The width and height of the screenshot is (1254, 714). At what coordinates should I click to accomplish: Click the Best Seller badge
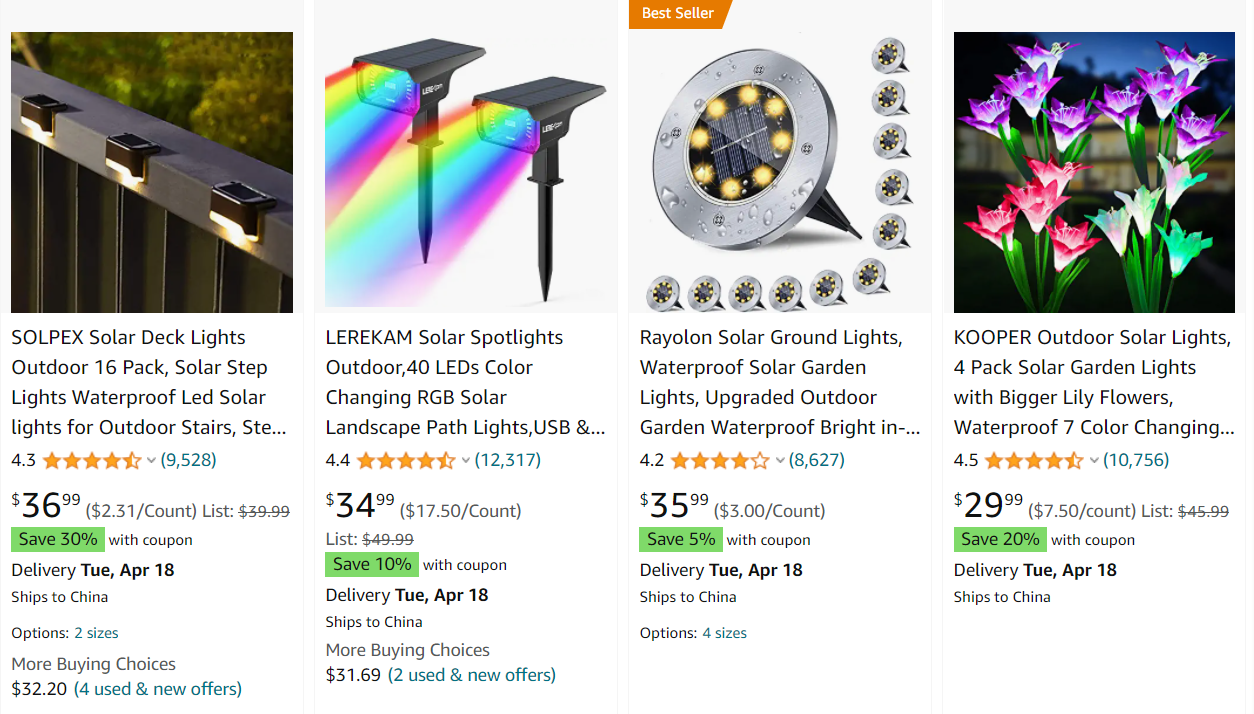tap(678, 13)
